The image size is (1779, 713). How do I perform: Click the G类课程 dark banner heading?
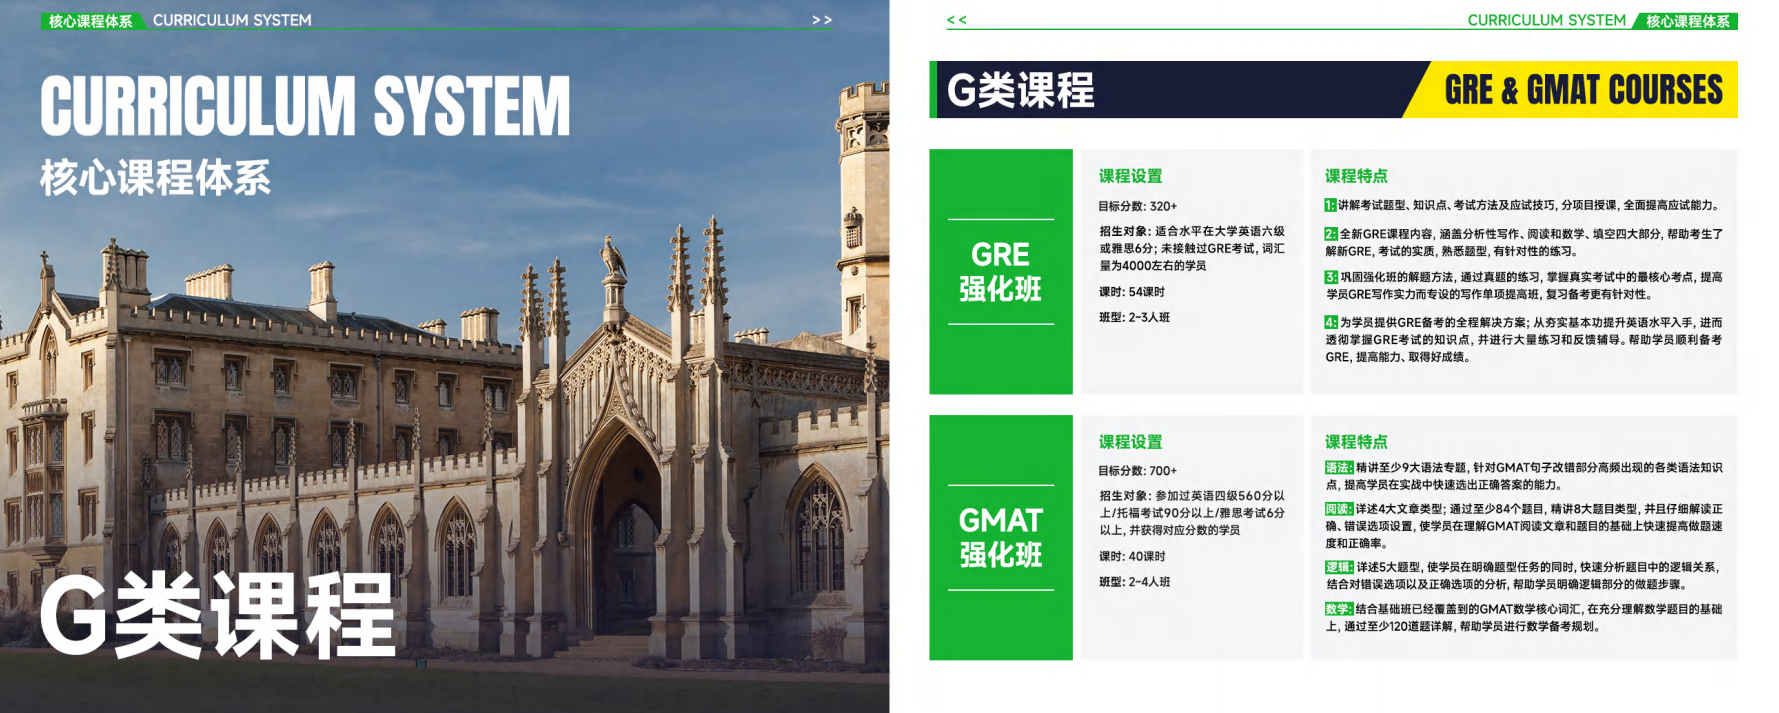(1020, 90)
